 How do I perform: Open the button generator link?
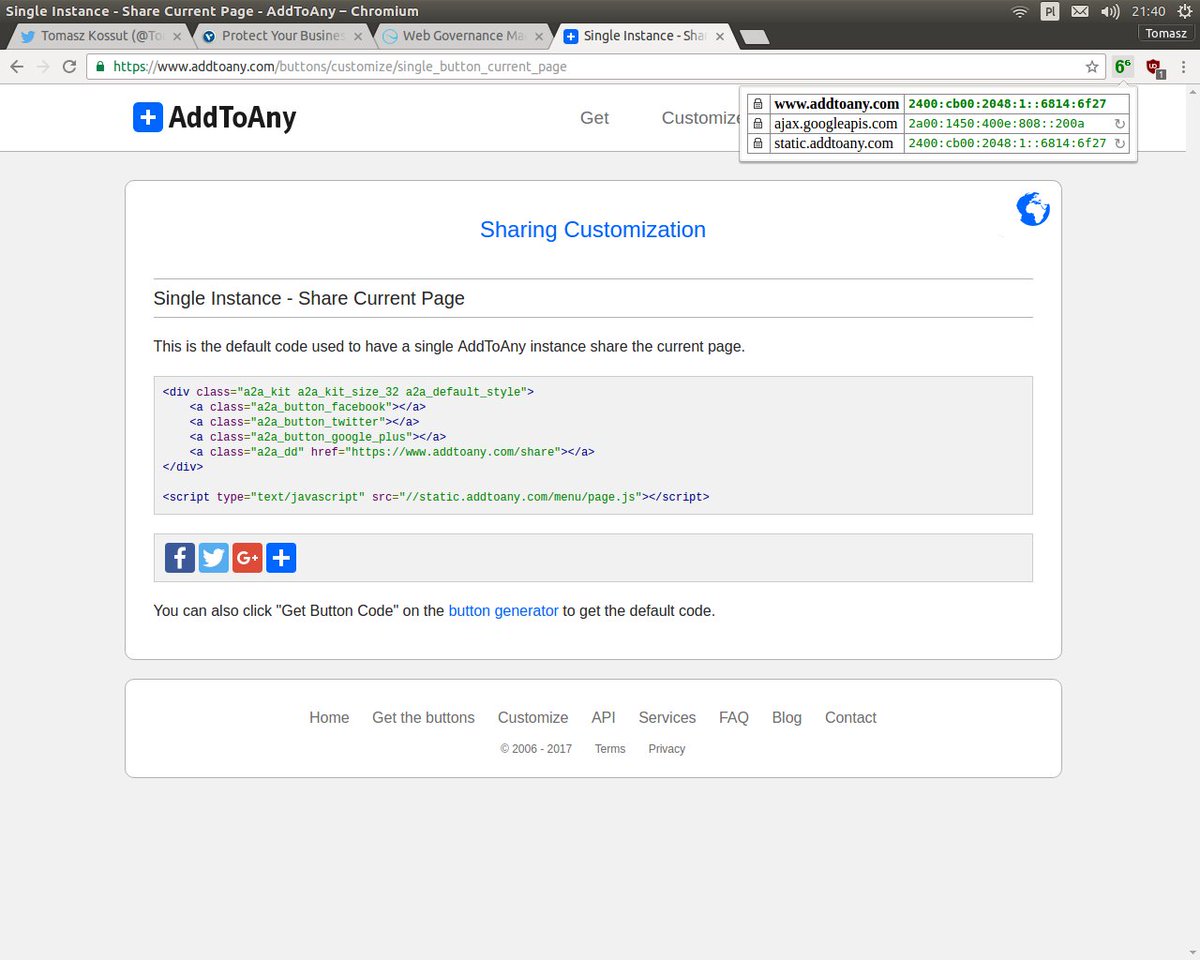click(503, 610)
